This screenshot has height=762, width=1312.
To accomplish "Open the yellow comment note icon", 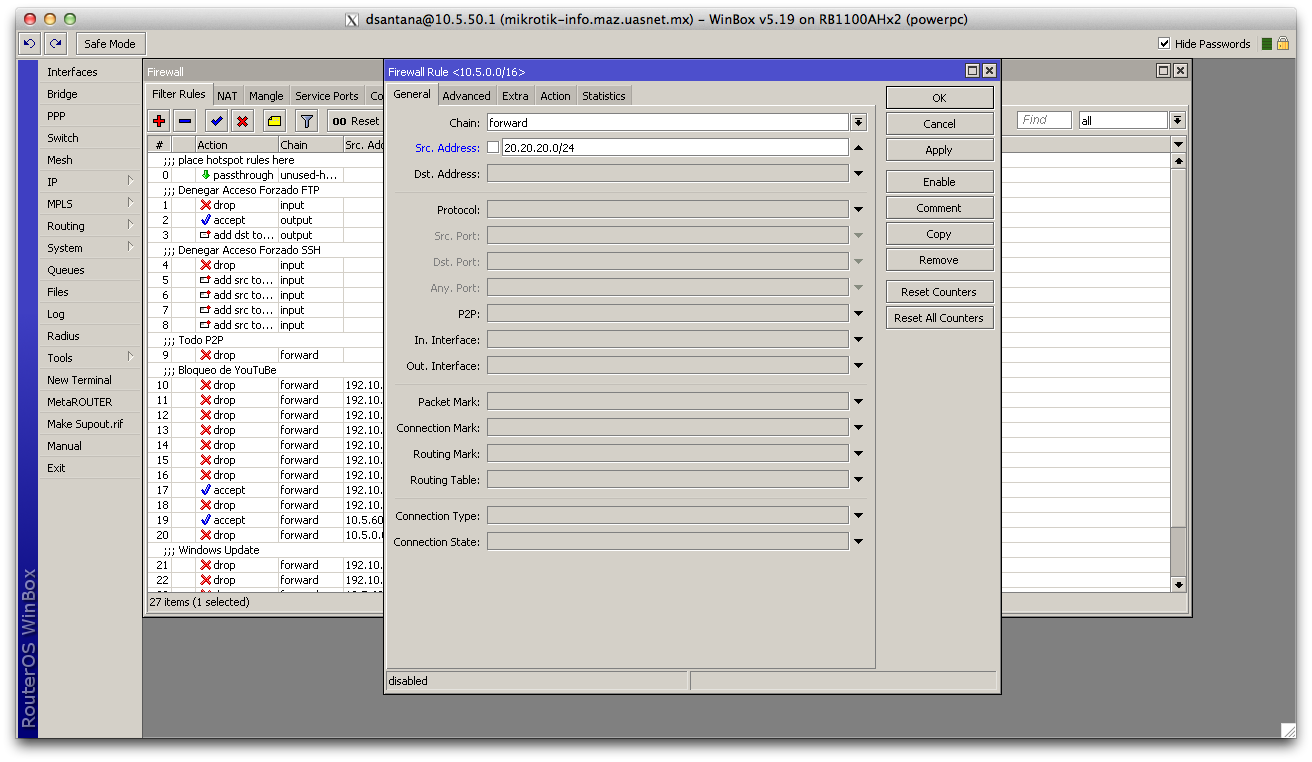I will pos(274,121).
